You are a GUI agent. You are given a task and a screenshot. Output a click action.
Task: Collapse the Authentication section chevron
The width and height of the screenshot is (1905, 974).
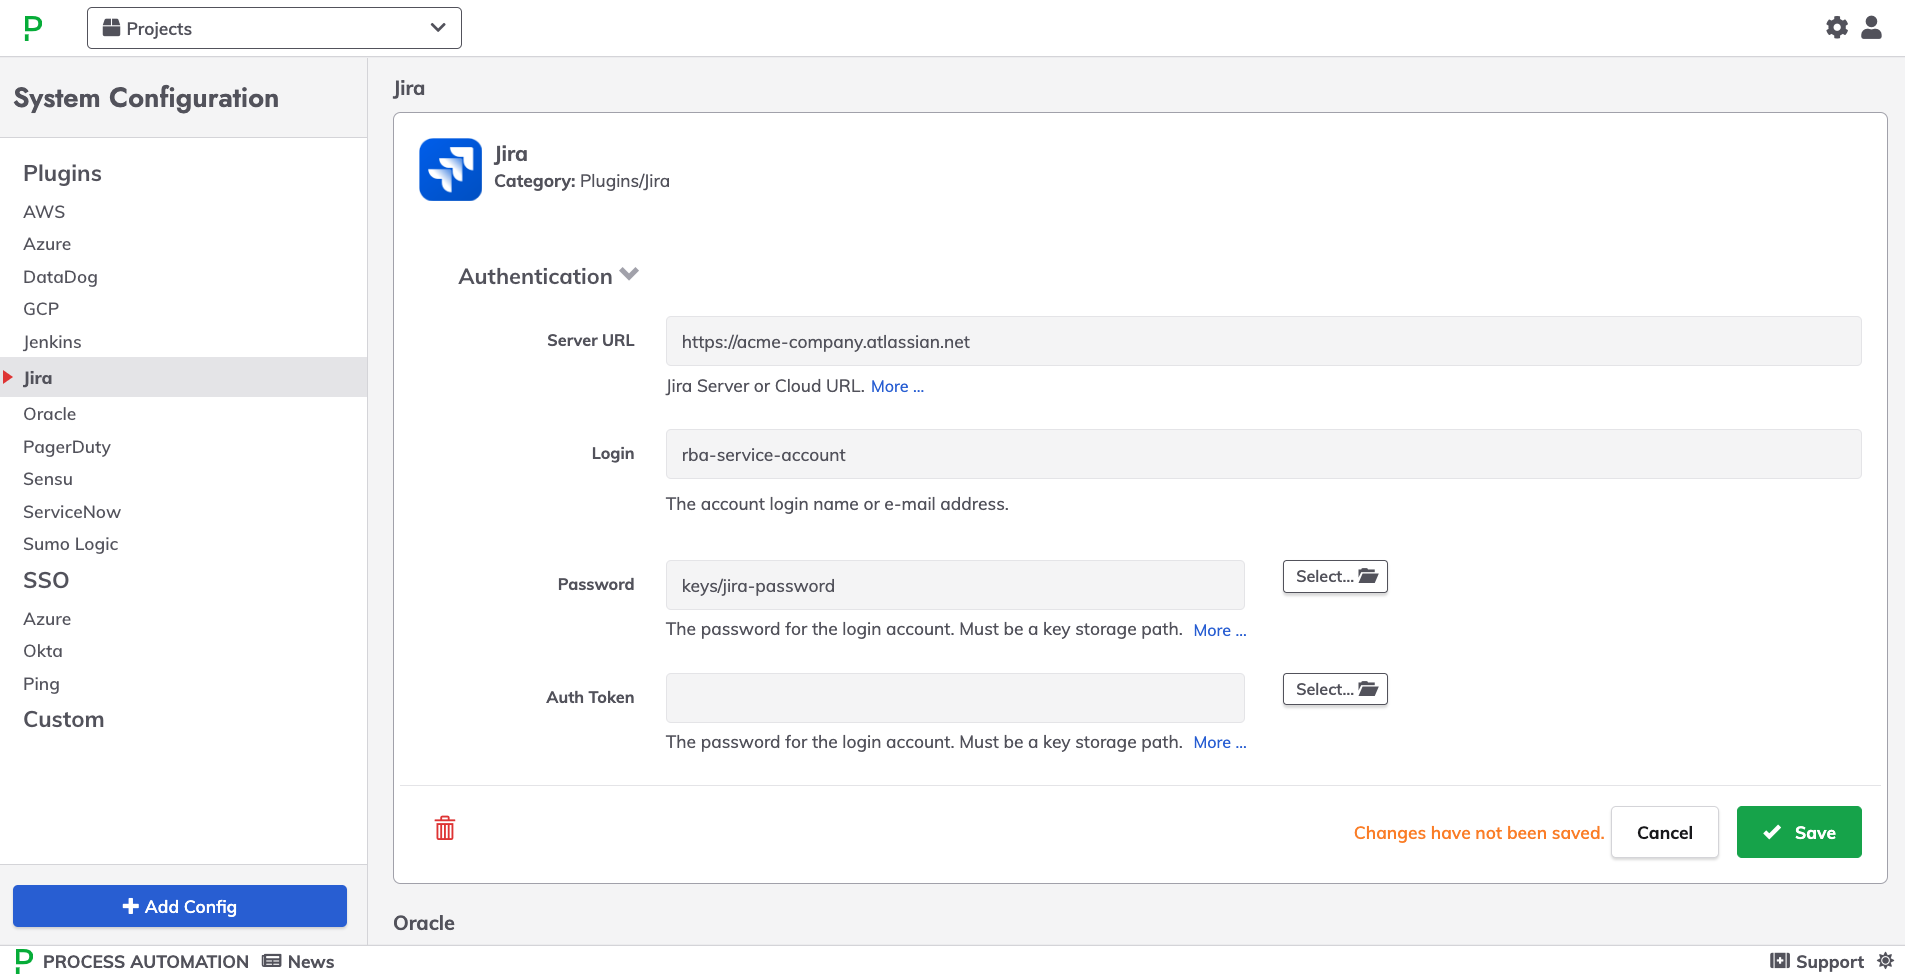[629, 274]
